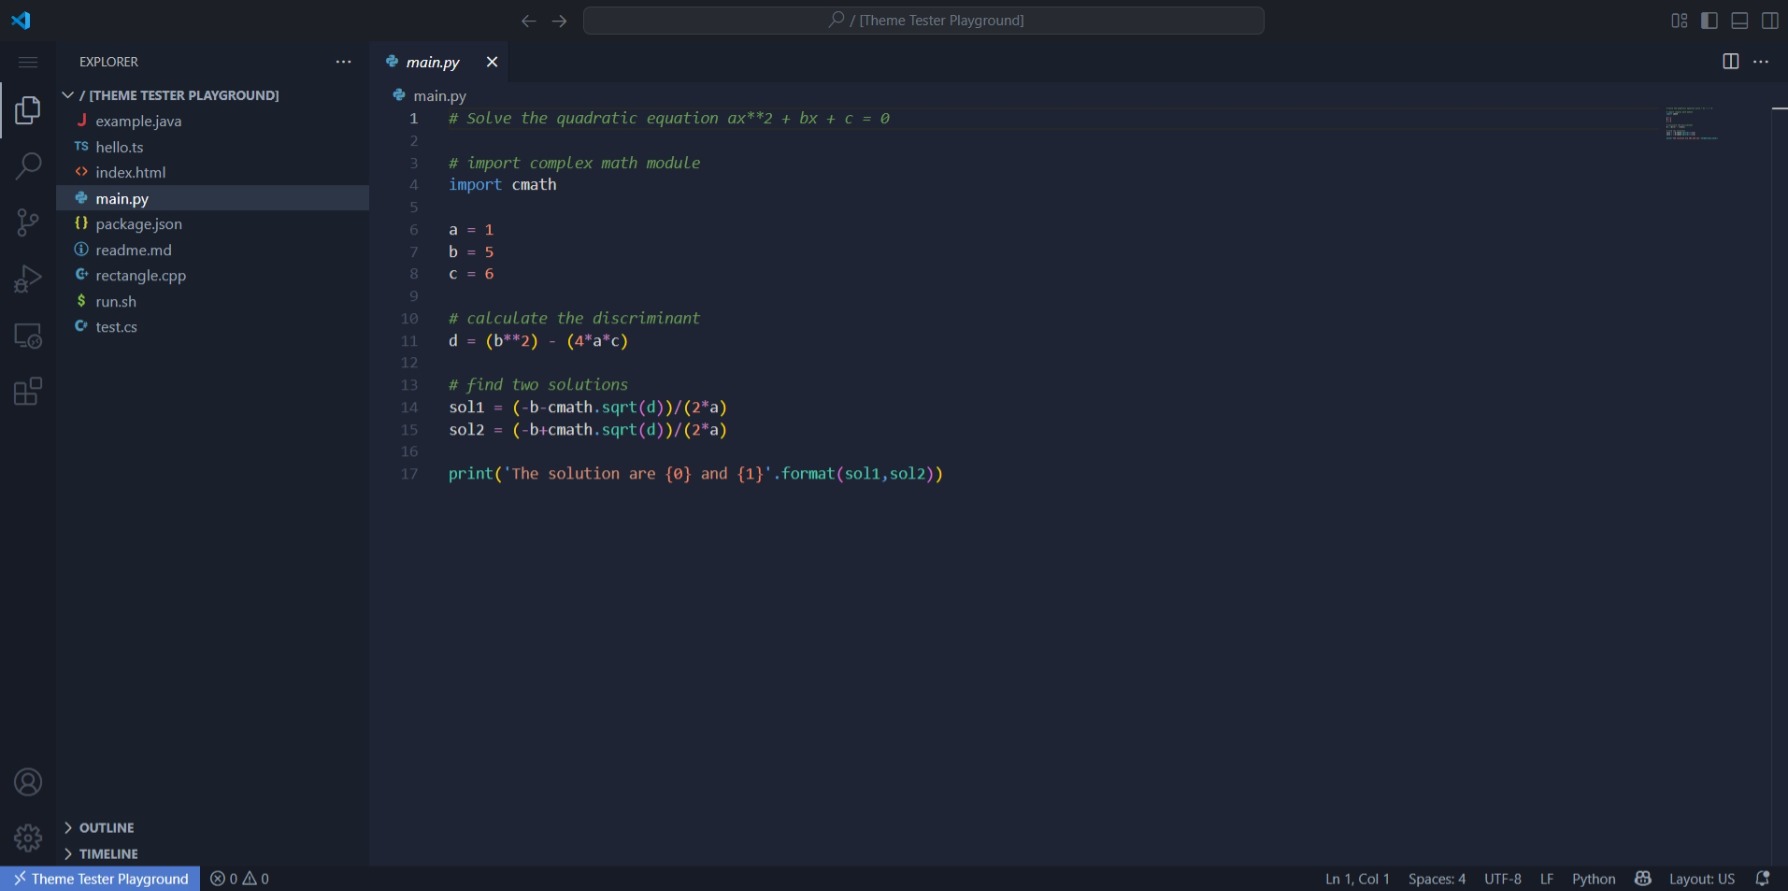This screenshot has width=1788, height=891.
Task: Change indentation via Spaces: 4
Action: point(1437,879)
